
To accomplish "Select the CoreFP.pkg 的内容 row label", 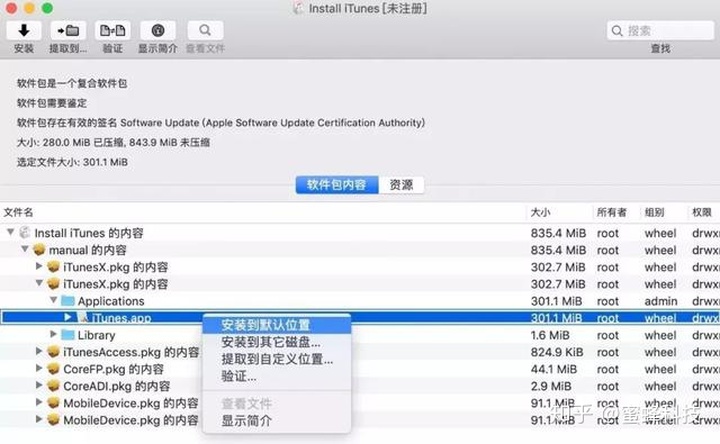I will click(x=113, y=369).
